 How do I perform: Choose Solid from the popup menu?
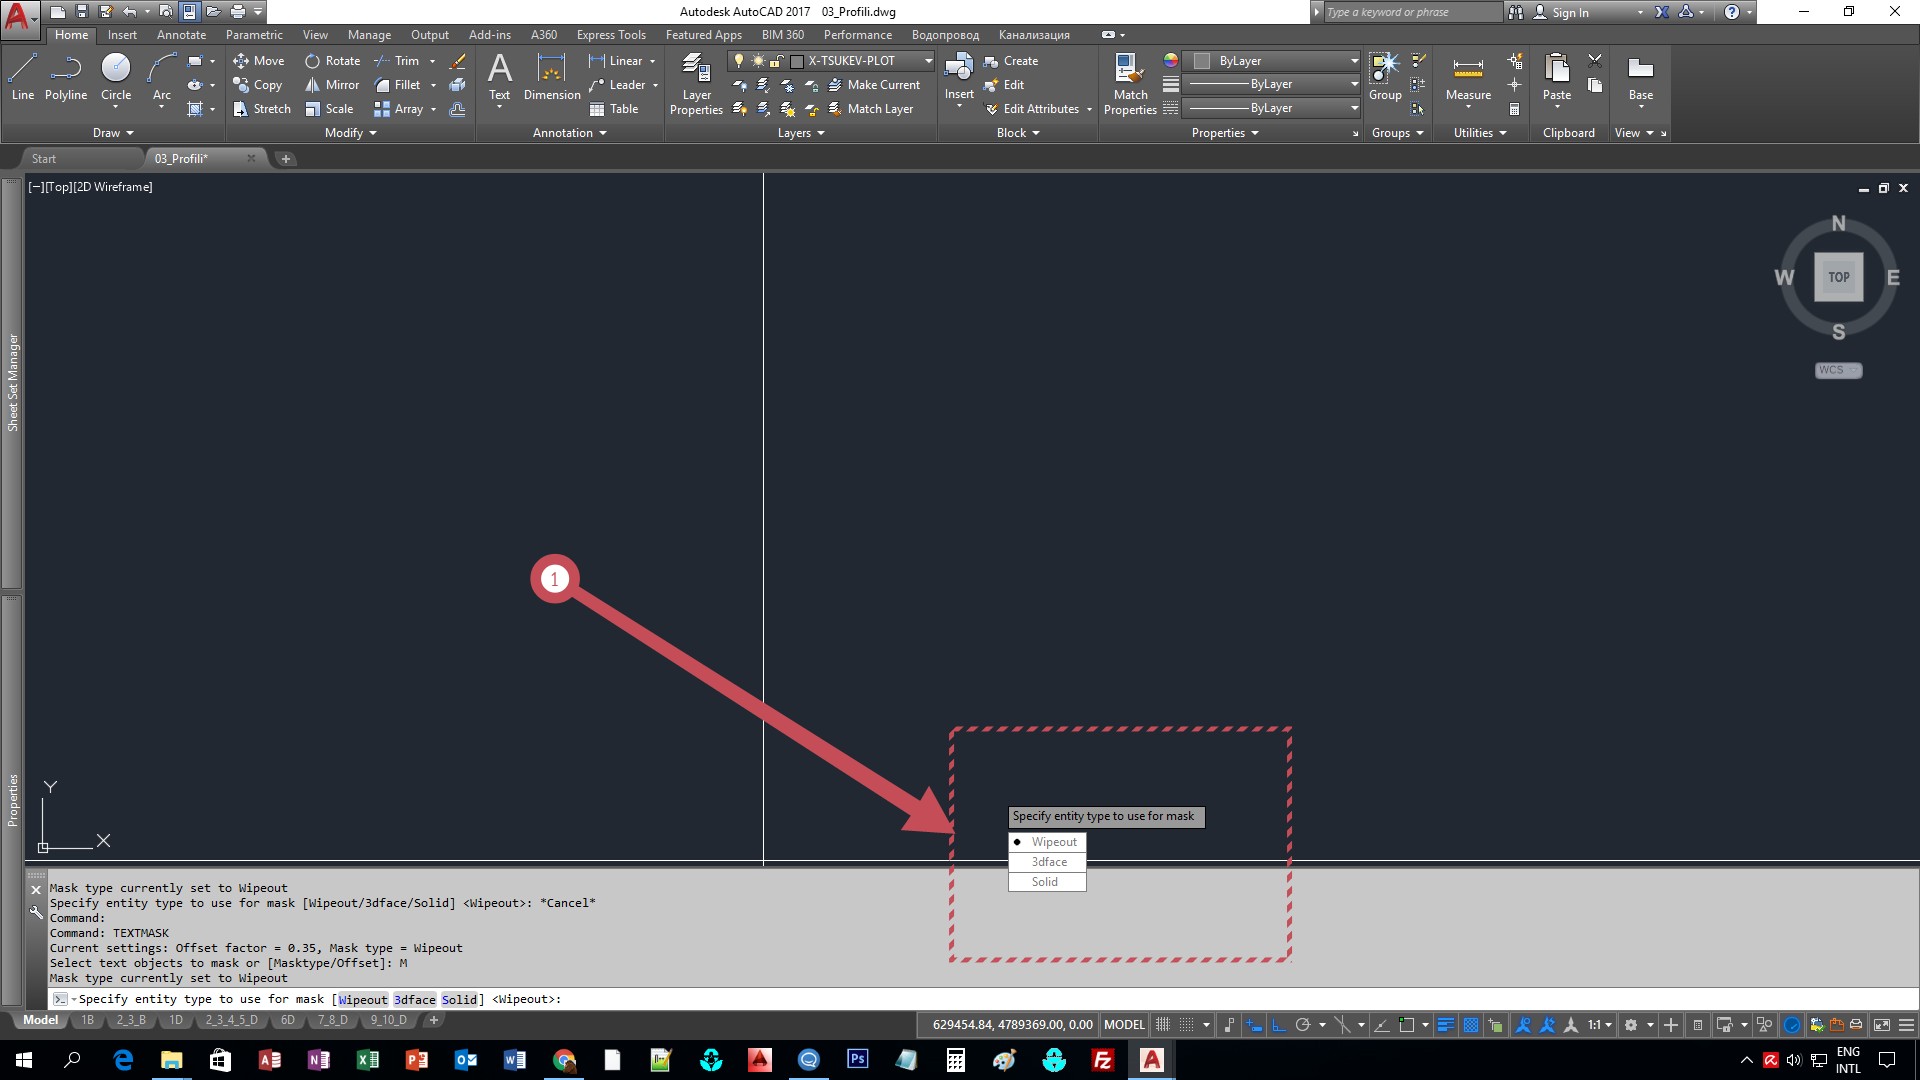pos(1047,882)
